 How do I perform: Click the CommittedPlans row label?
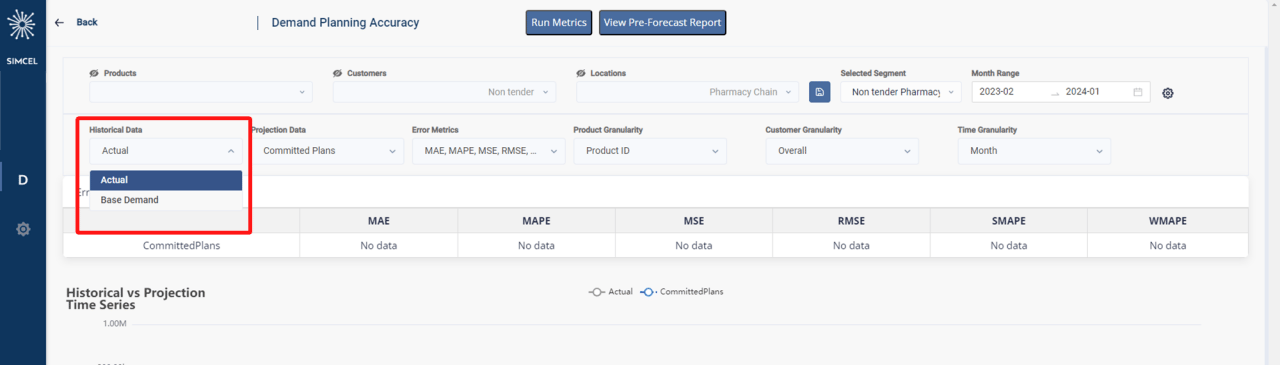(x=182, y=245)
